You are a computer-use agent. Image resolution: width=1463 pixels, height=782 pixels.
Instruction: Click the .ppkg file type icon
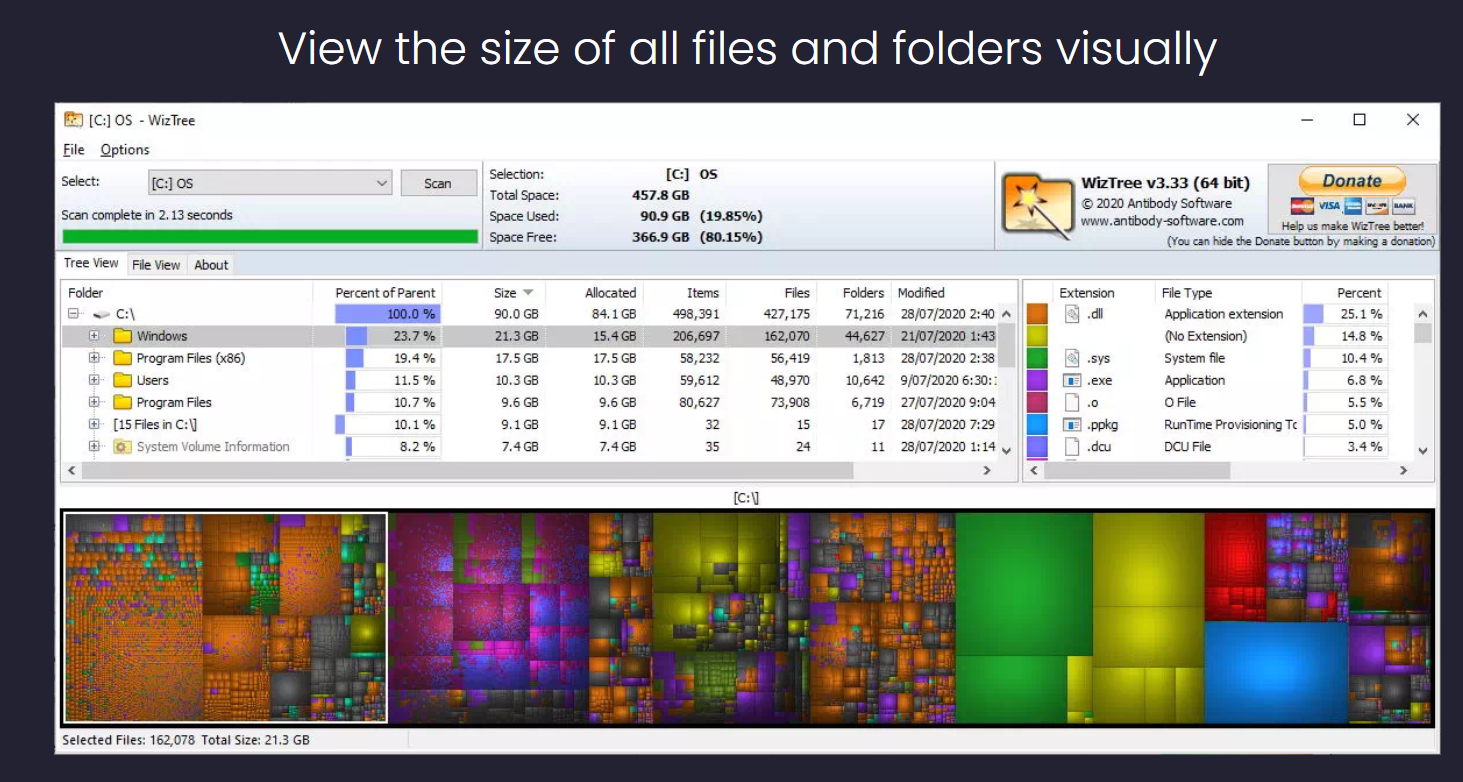coord(1072,424)
